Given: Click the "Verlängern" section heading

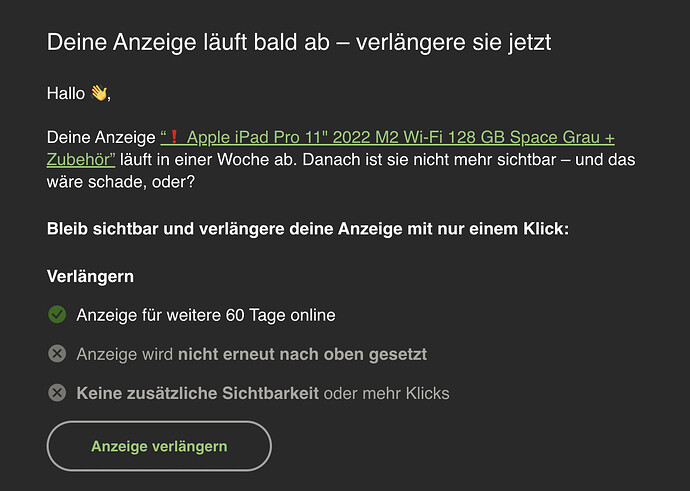Looking at the screenshot, I should coord(90,275).
